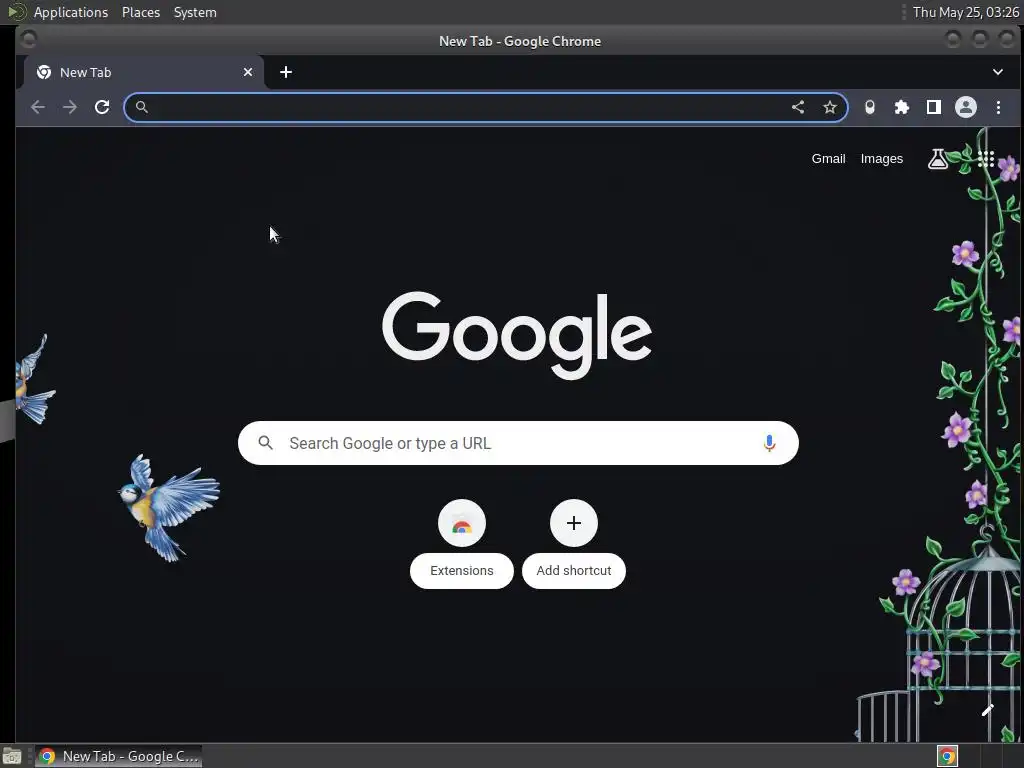
Task: Bookmark this tab with the star icon
Action: [x=830, y=107]
